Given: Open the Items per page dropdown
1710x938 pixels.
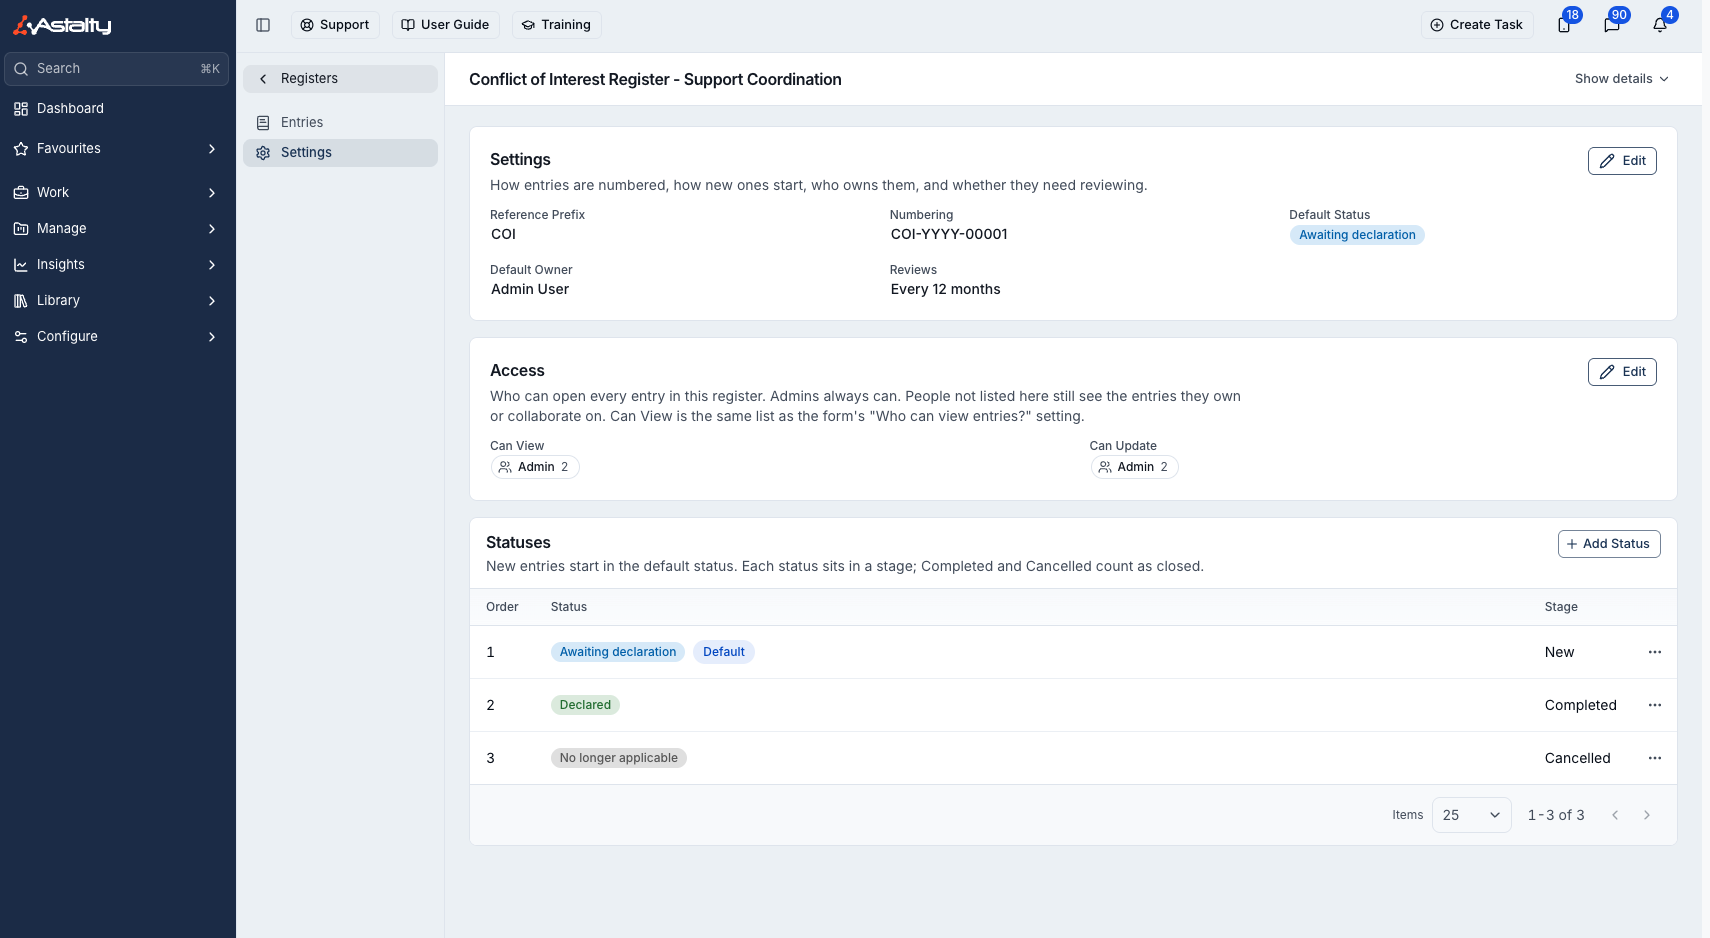Looking at the screenshot, I should 1471,815.
